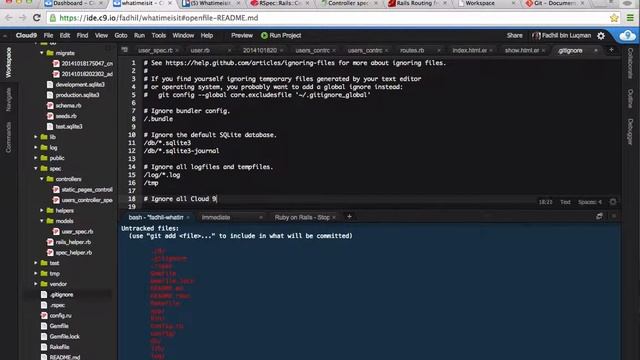Click the browser back arrow
640x360 pixels.
tap(9, 18)
